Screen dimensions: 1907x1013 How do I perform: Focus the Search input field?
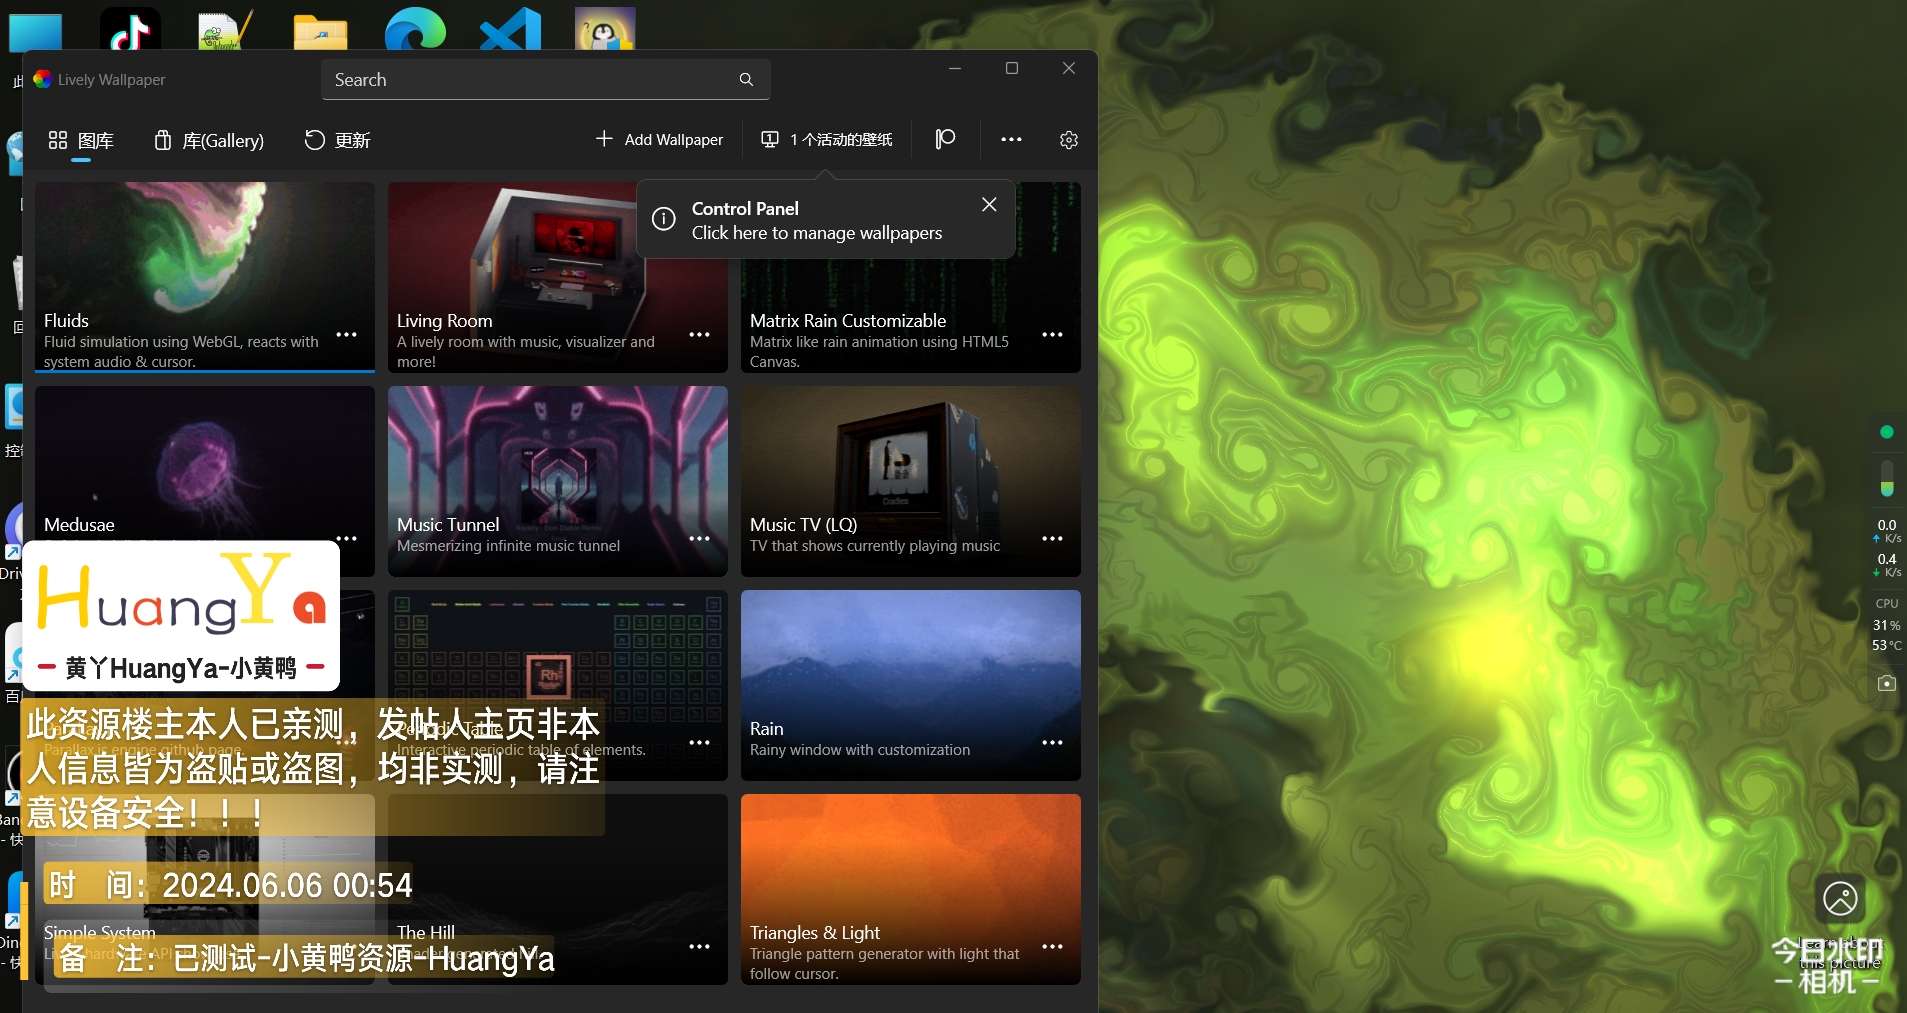tap(530, 80)
